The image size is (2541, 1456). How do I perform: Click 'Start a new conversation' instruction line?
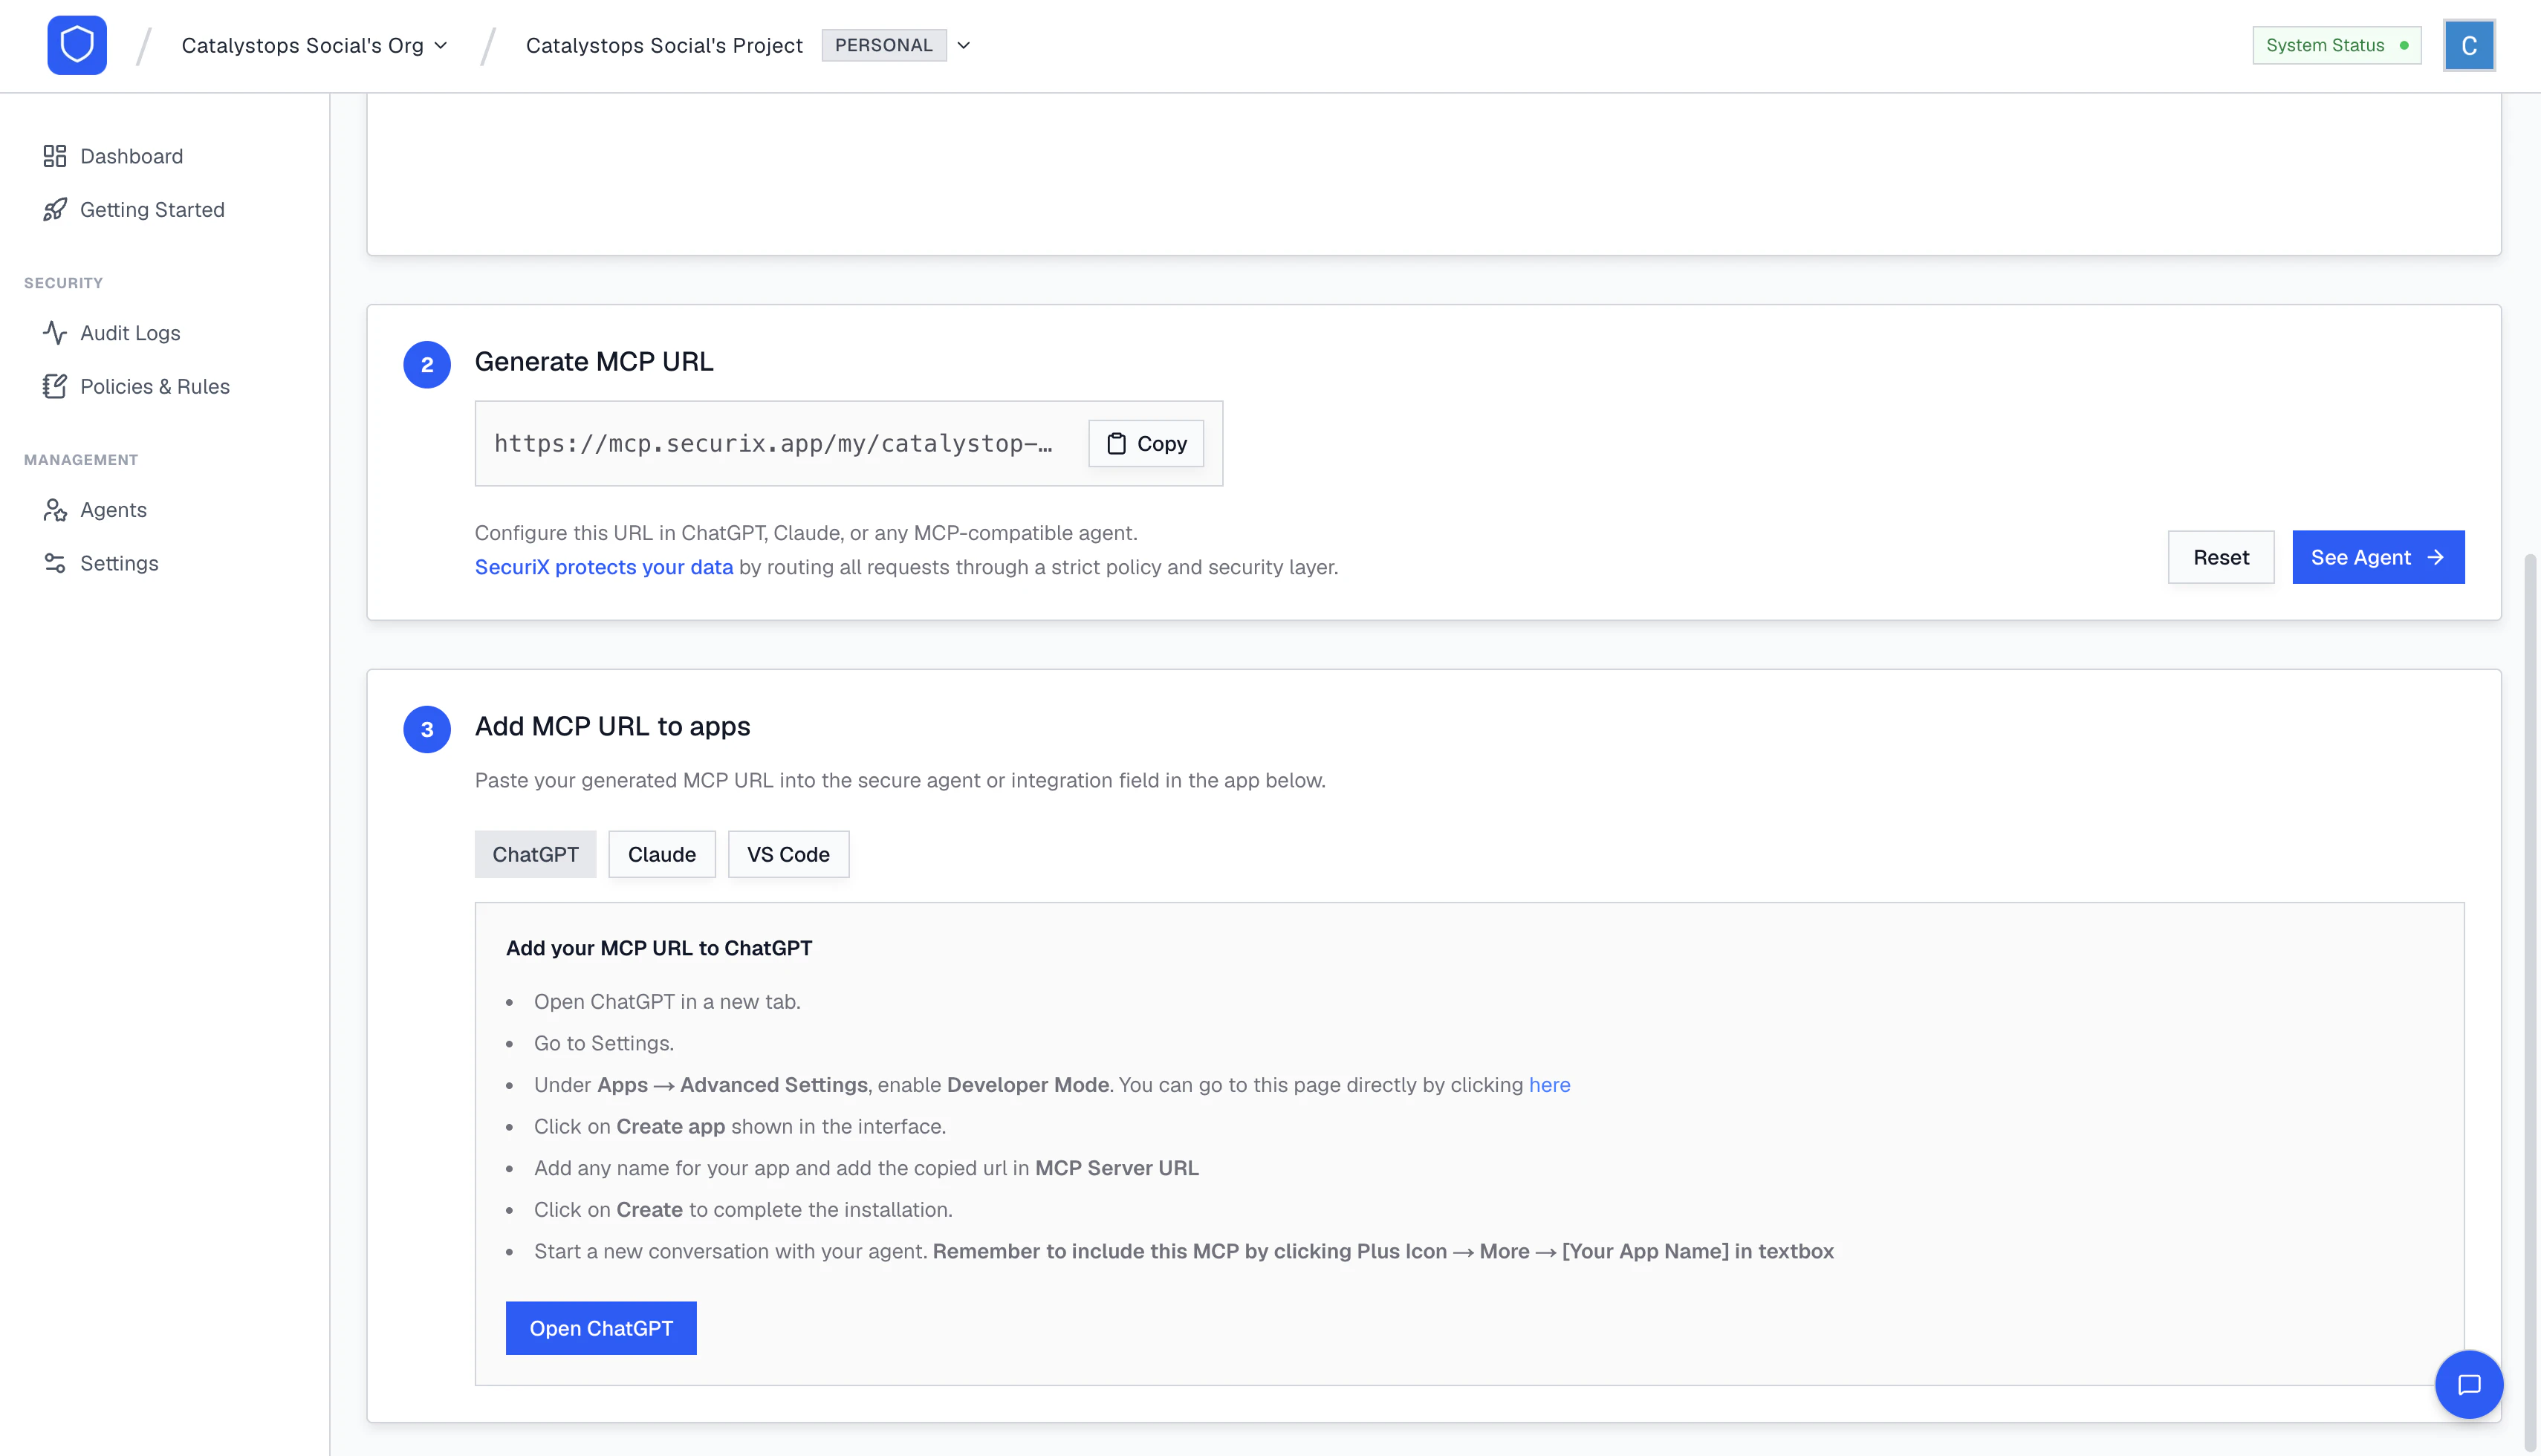(1184, 1251)
